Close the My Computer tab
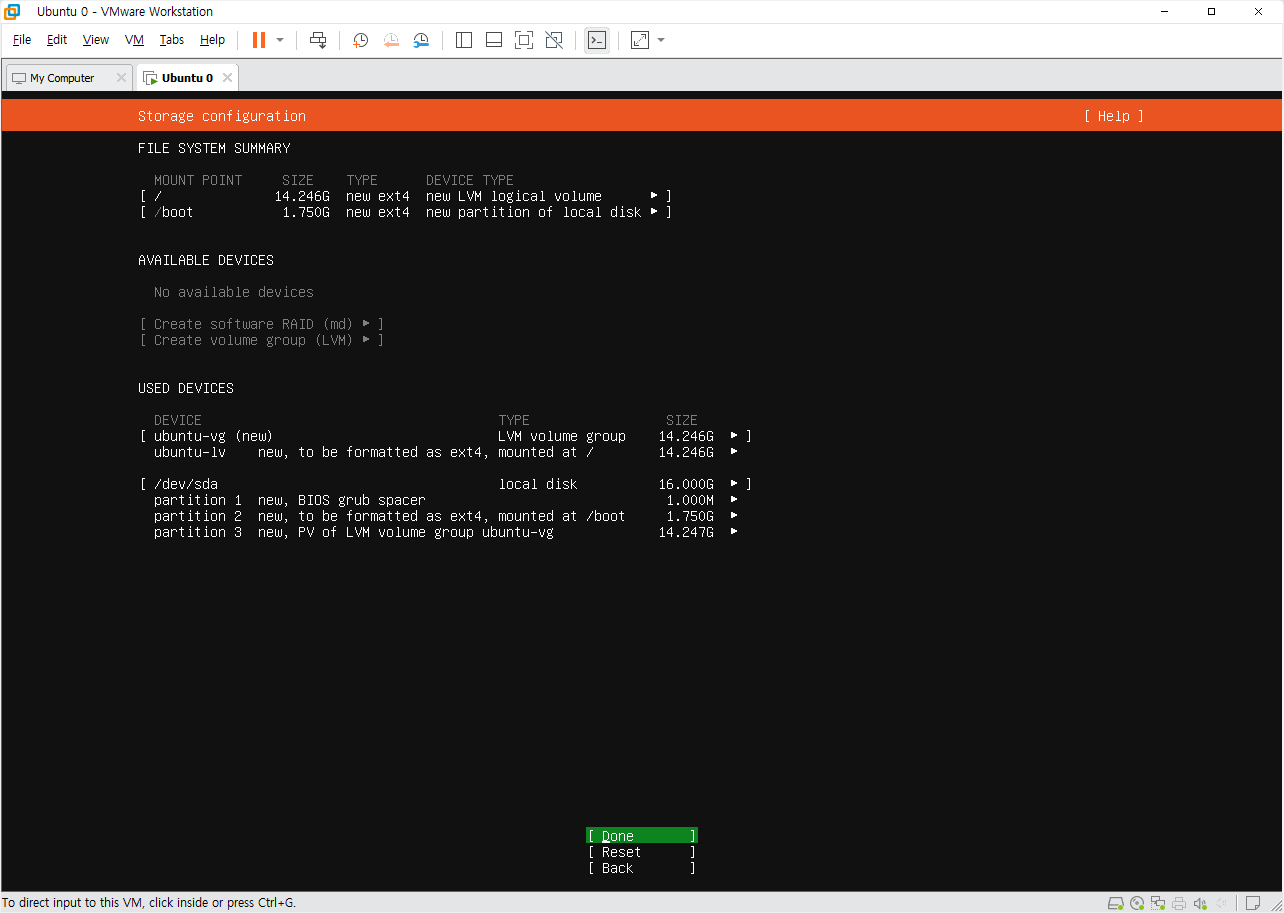The height and width of the screenshot is (913, 1284). tap(121, 78)
